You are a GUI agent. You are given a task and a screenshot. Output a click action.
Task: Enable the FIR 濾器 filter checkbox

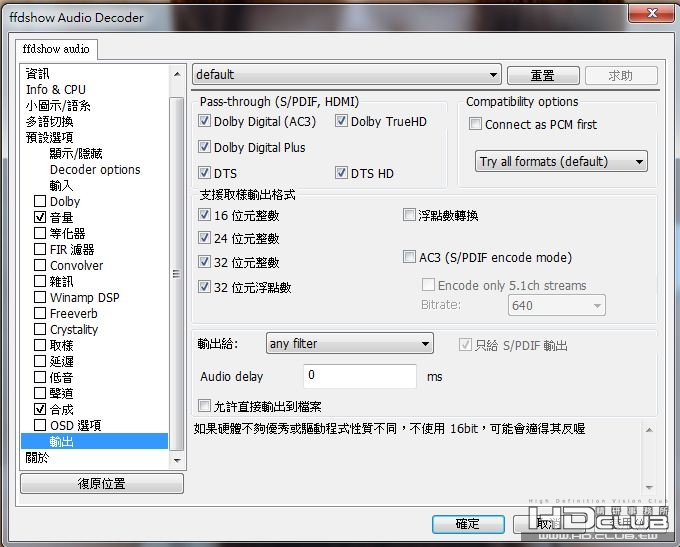[40, 249]
